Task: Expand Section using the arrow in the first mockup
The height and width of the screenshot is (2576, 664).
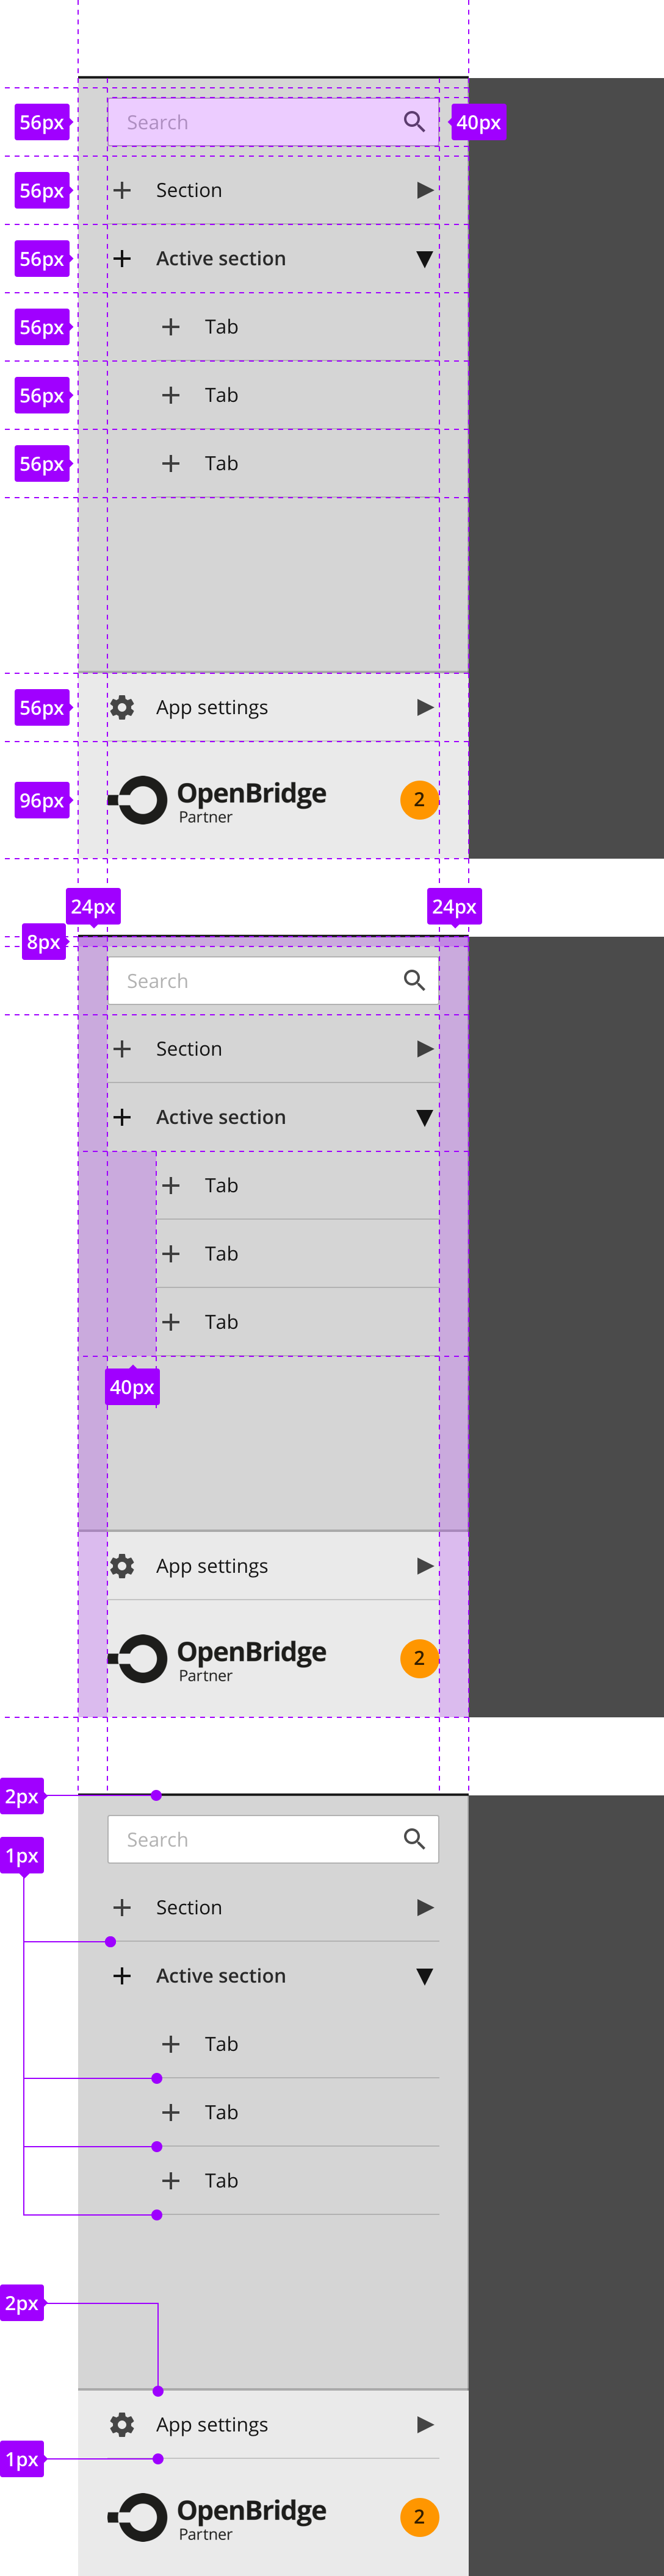Action: pyautogui.click(x=425, y=190)
